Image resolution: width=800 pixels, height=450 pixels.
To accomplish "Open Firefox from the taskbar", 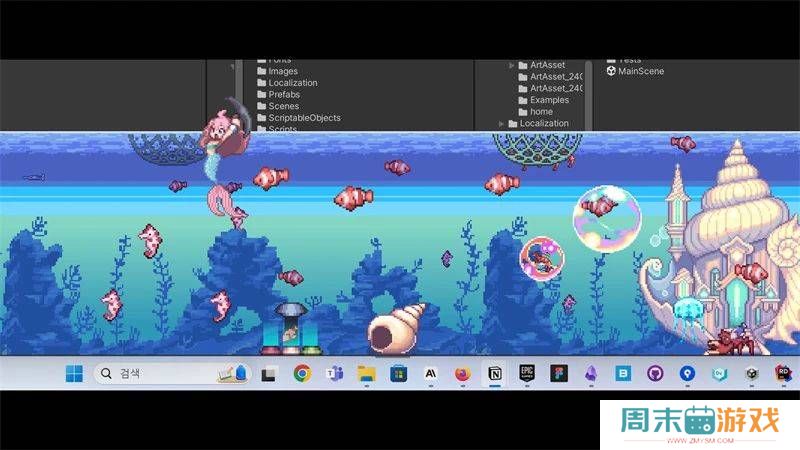I will pyautogui.click(x=461, y=374).
